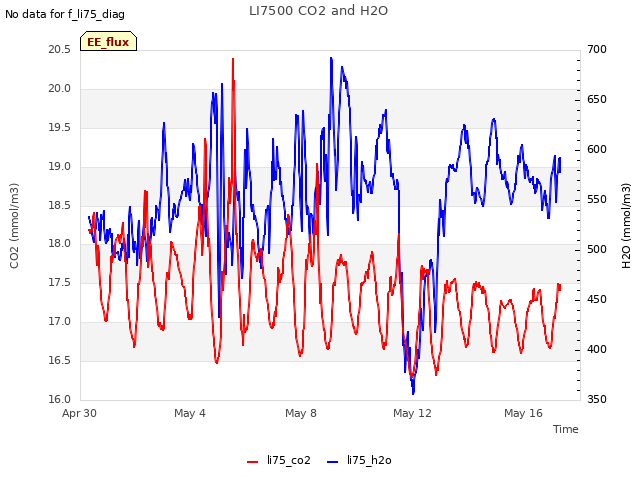Click the May 8 date tick label
Screen dimensions: 640x480
coord(301,413)
